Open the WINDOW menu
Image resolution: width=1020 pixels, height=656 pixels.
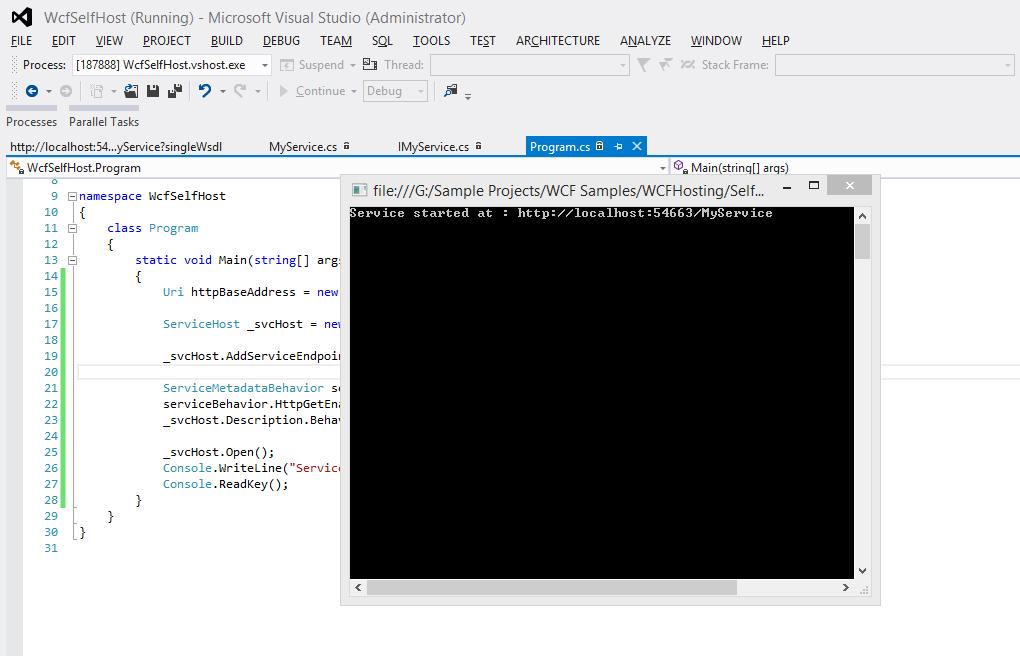coord(716,40)
